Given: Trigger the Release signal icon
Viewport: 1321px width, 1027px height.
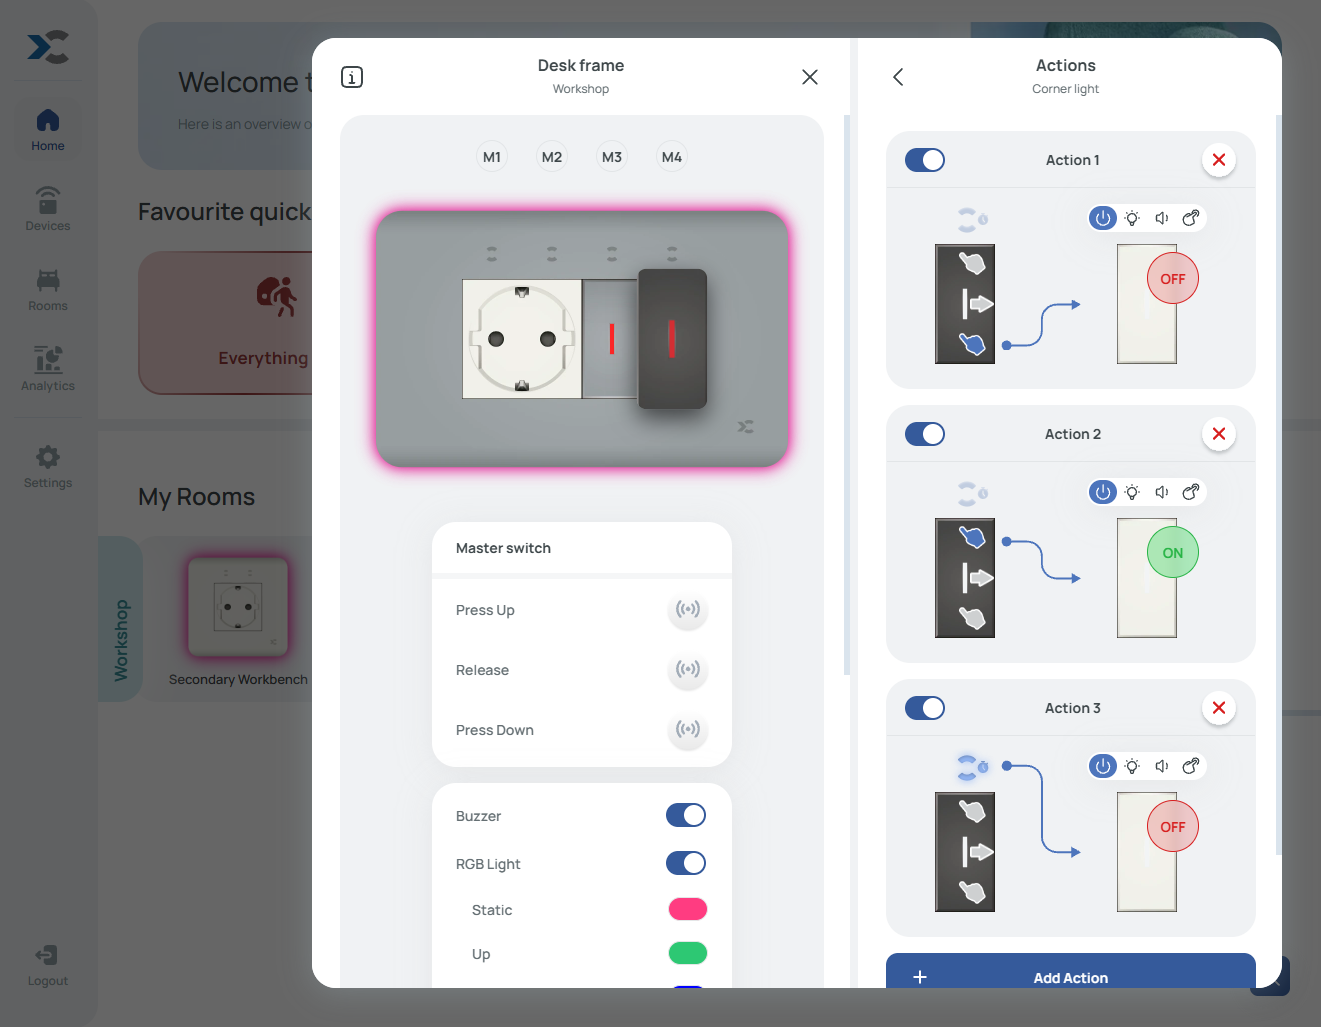Looking at the screenshot, I should [x=687, y=670].
